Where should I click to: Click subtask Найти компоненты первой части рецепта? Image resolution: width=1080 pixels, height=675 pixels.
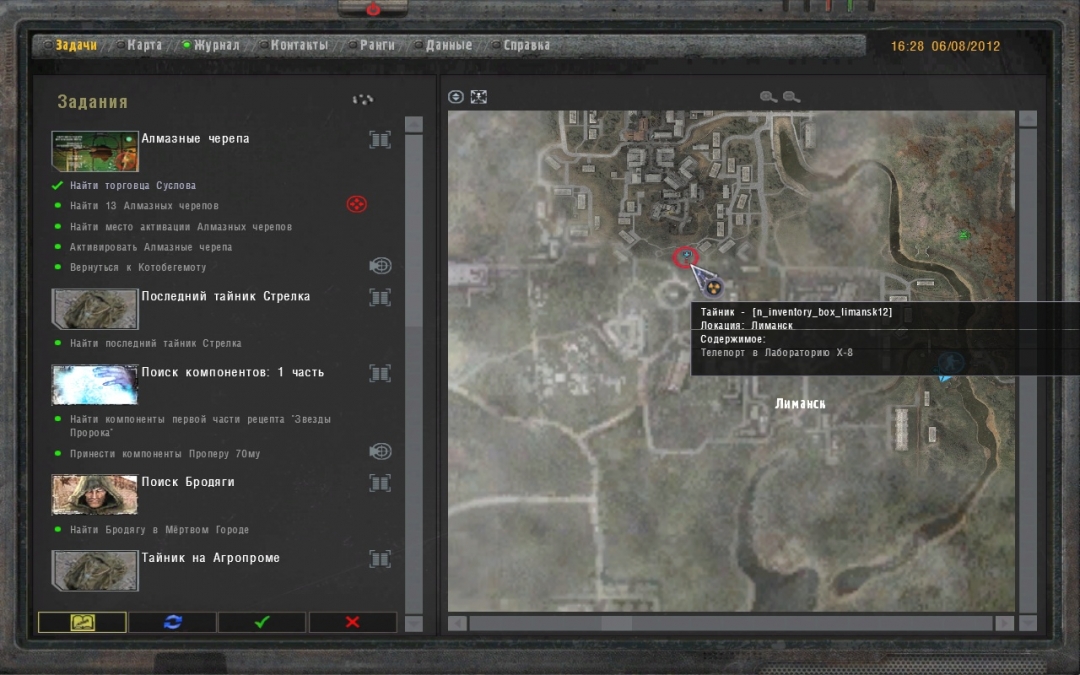(200, 426)
